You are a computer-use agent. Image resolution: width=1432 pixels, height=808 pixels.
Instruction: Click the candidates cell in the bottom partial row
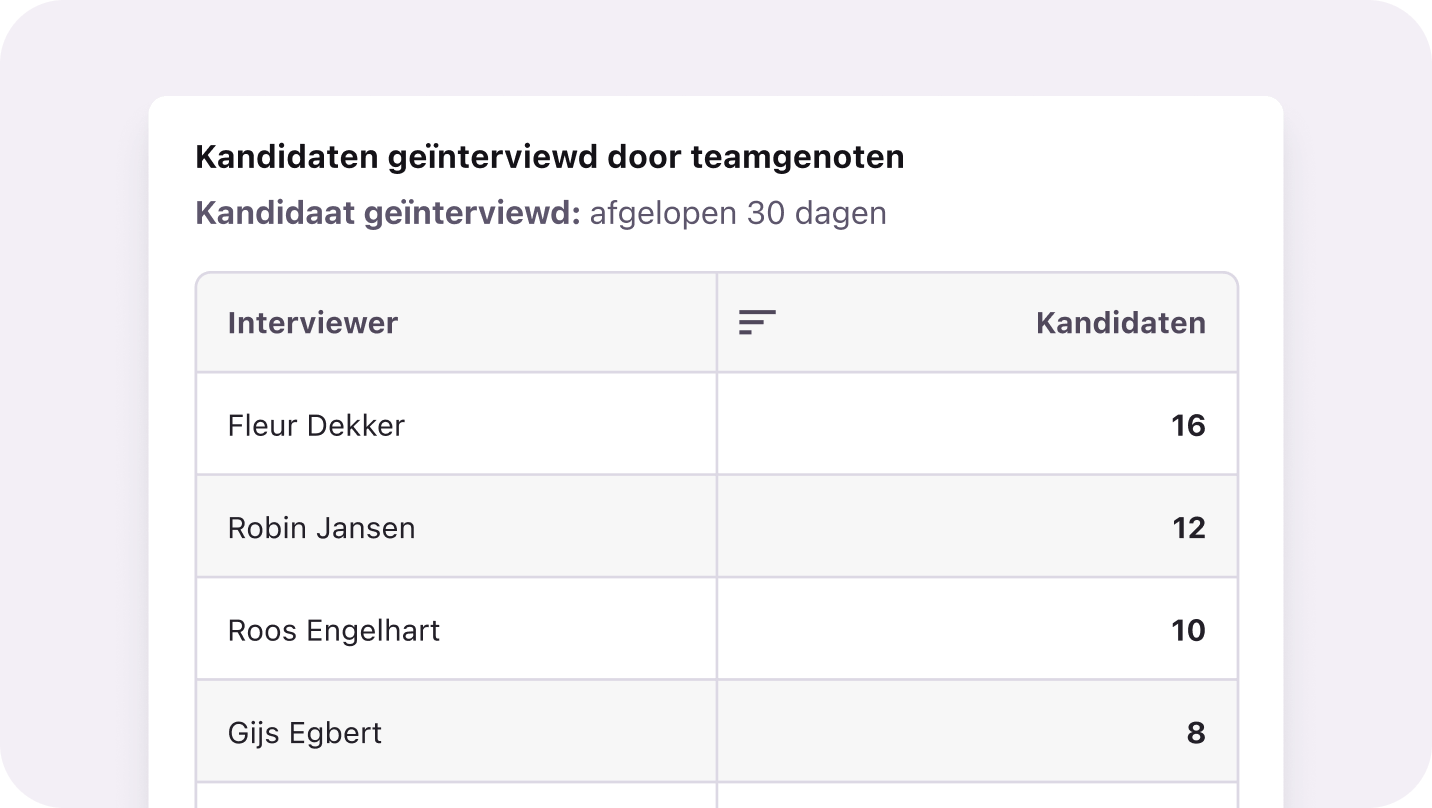pyautogui.click(x=976, y=796)
